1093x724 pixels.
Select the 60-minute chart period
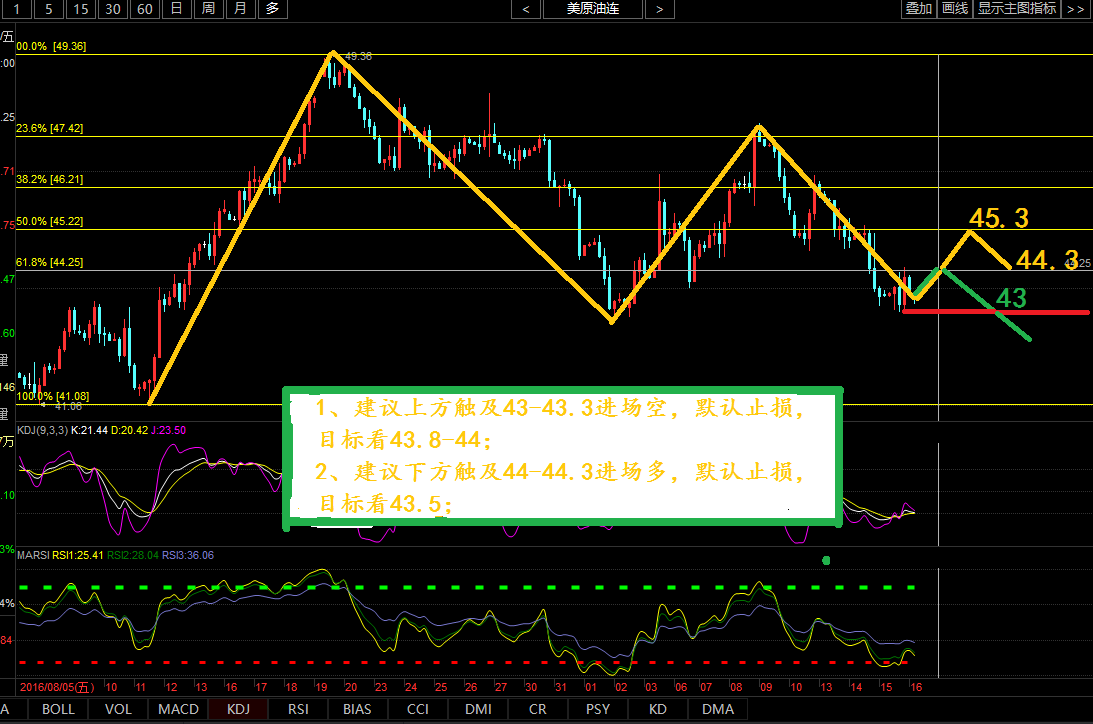coord(145,9)
